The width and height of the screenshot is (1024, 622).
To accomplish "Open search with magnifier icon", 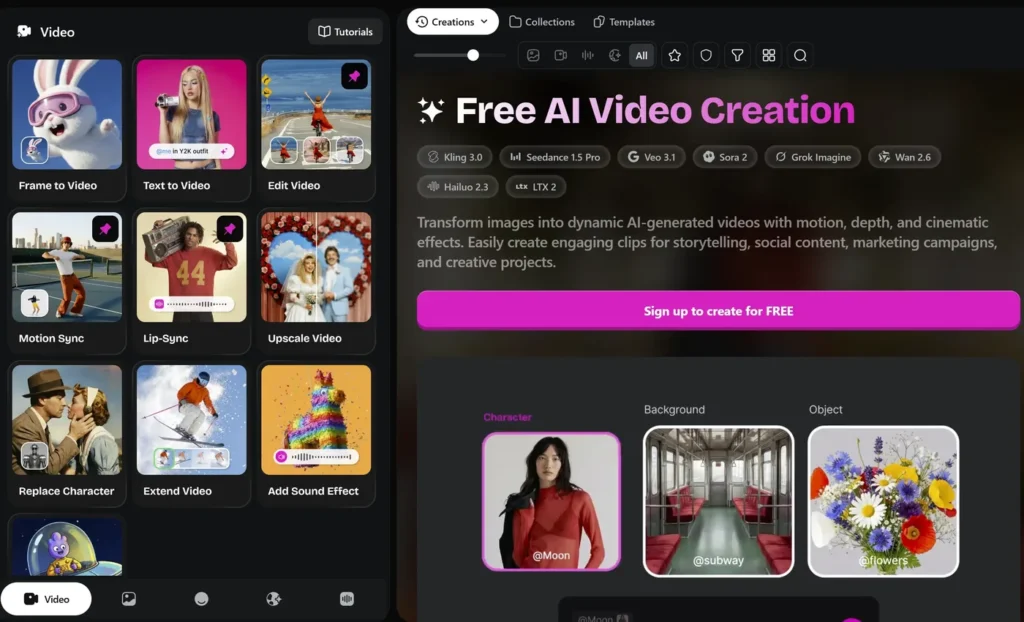I will click(x=800, y=56).
